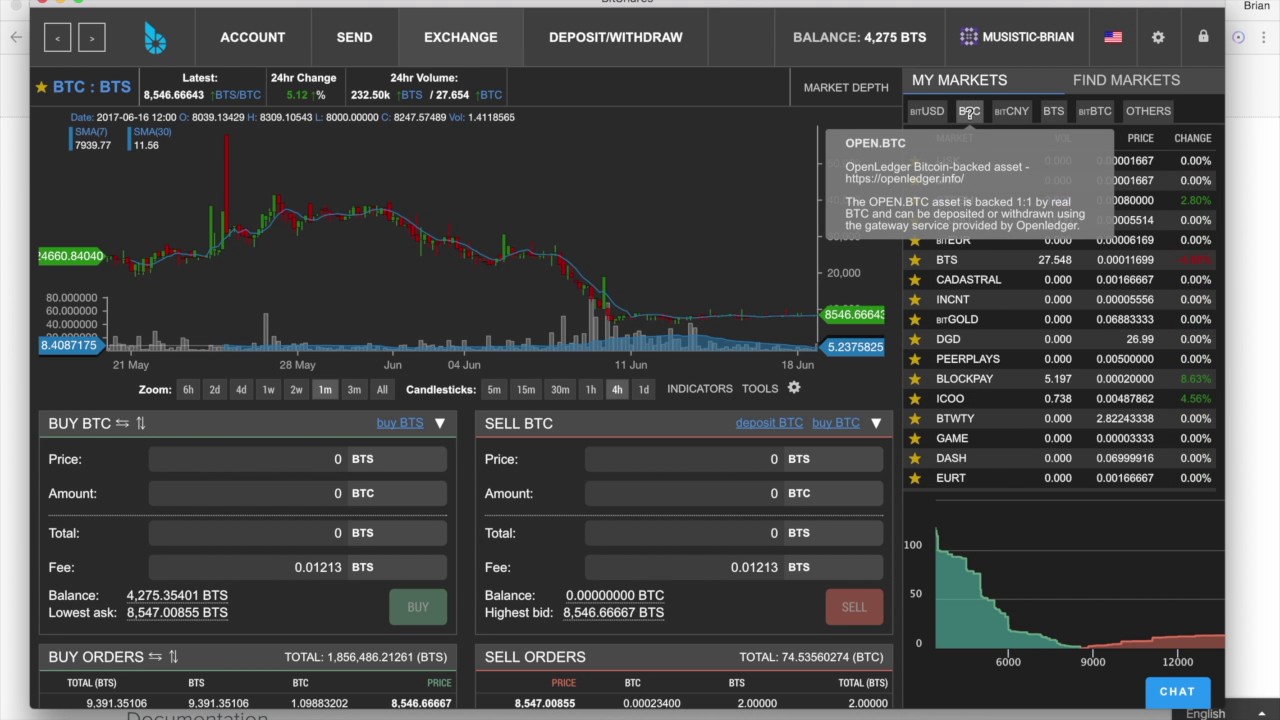Set chart zoom to 3m
This screenshot has height=720, width=1280.
(x=354, y=390)
